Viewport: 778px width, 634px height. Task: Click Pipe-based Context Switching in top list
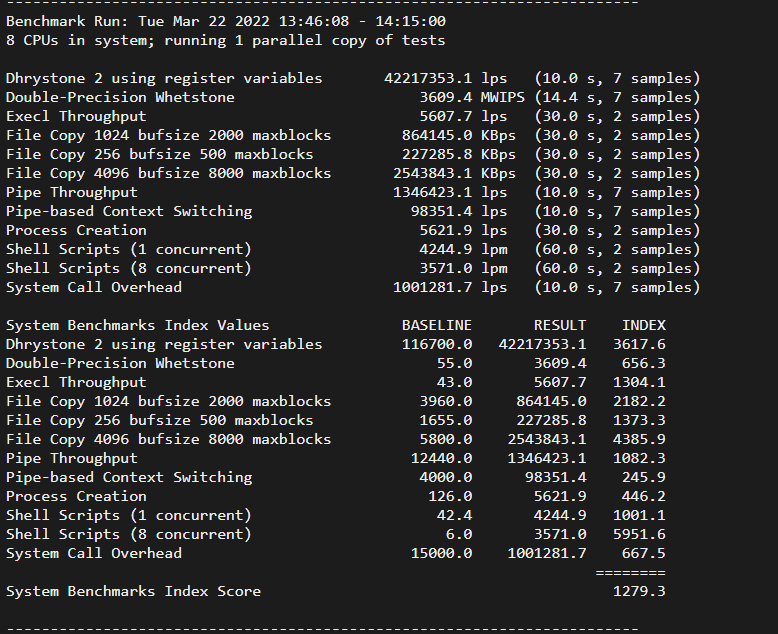pos(129,211)
